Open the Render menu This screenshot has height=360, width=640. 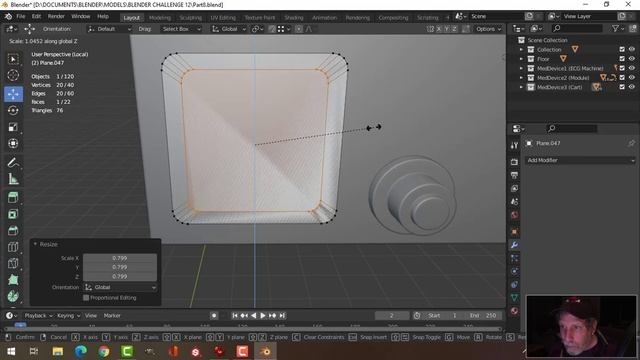pos(56,17)
